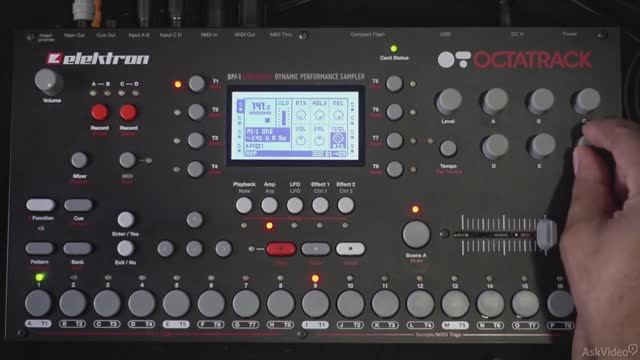
Task: Tap trig key 11
Action: pyautogui.click(x=385, y=304)
